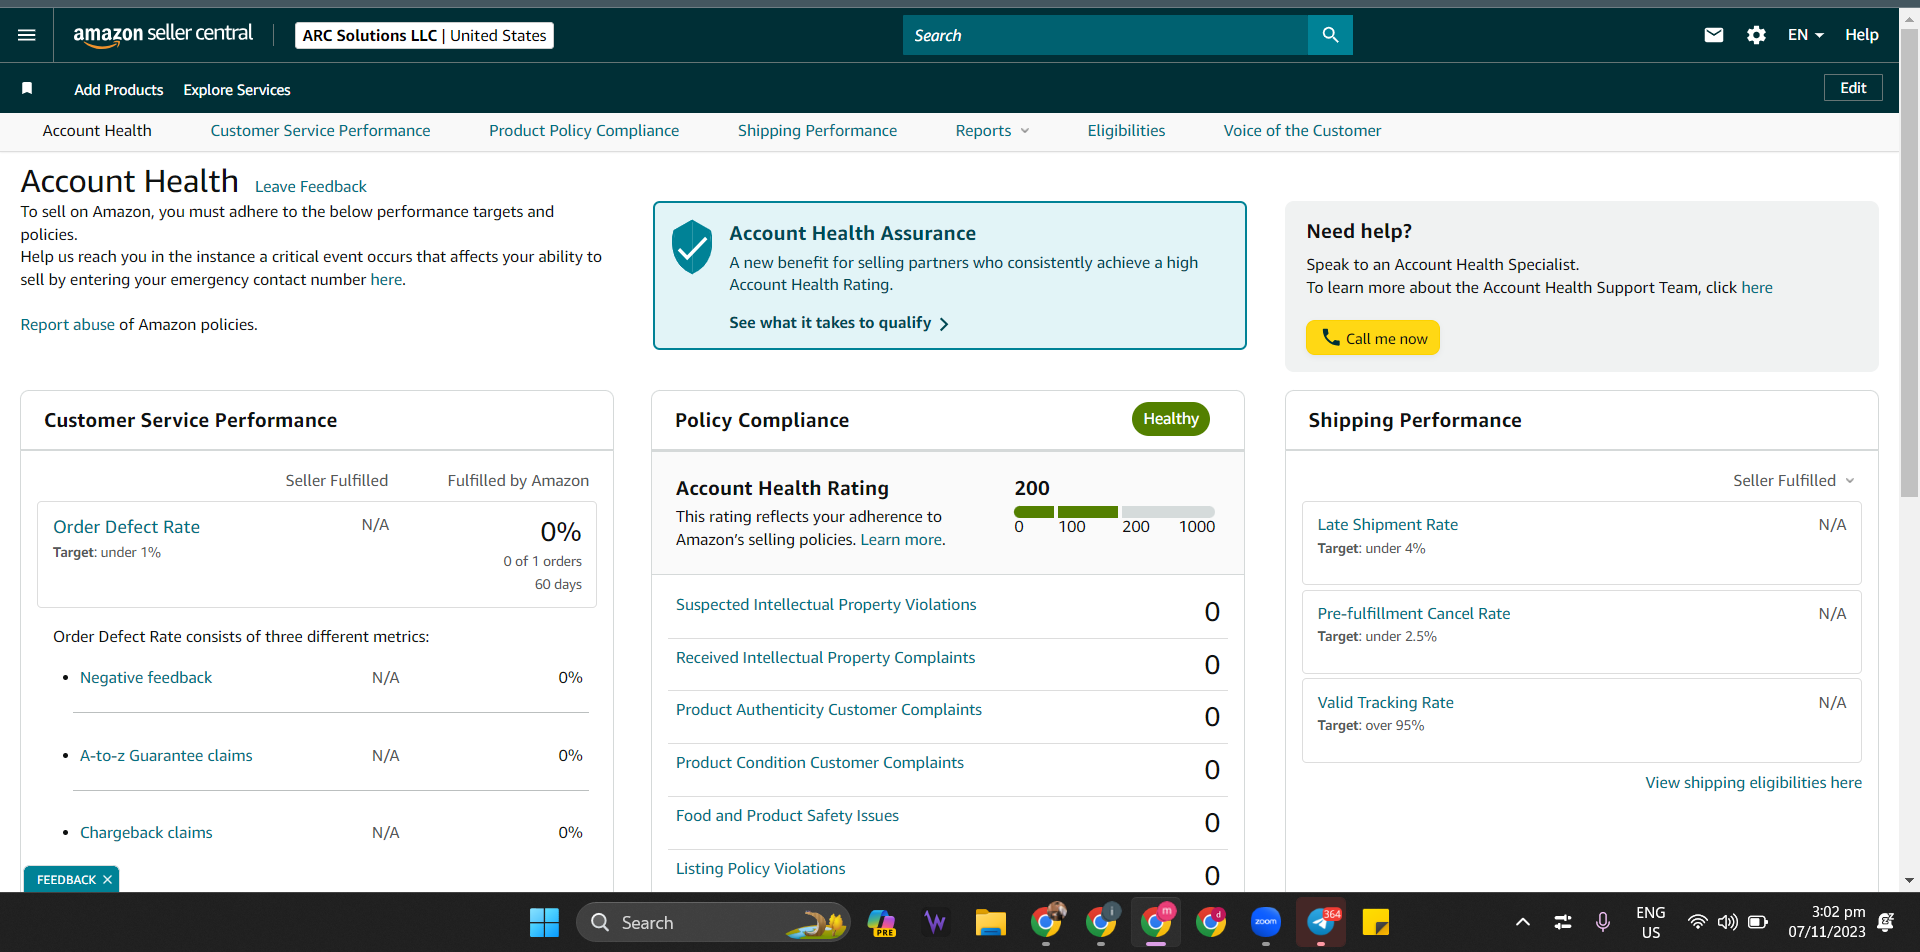Click the battery status tray icon
The height and width of the screenshot is (952, 1920).
click(x=1758, y=922)
